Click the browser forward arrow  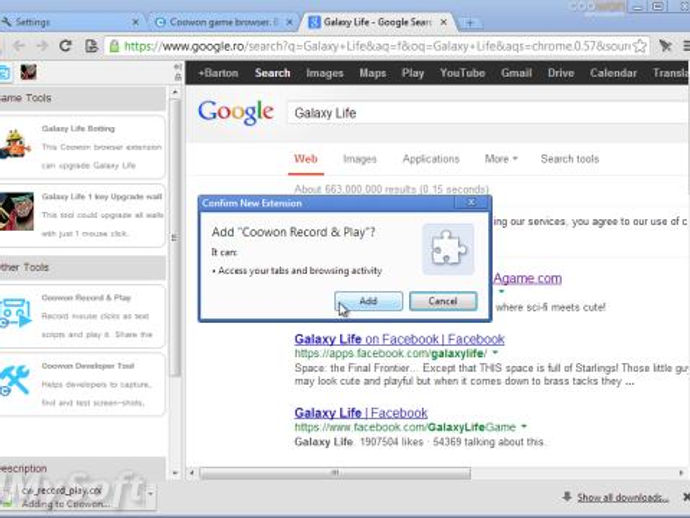click(42, 46)
